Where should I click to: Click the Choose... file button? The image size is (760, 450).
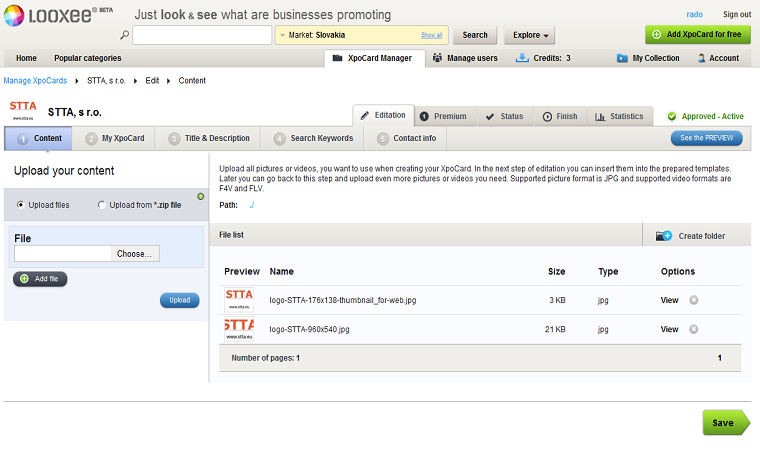point(134,254)
